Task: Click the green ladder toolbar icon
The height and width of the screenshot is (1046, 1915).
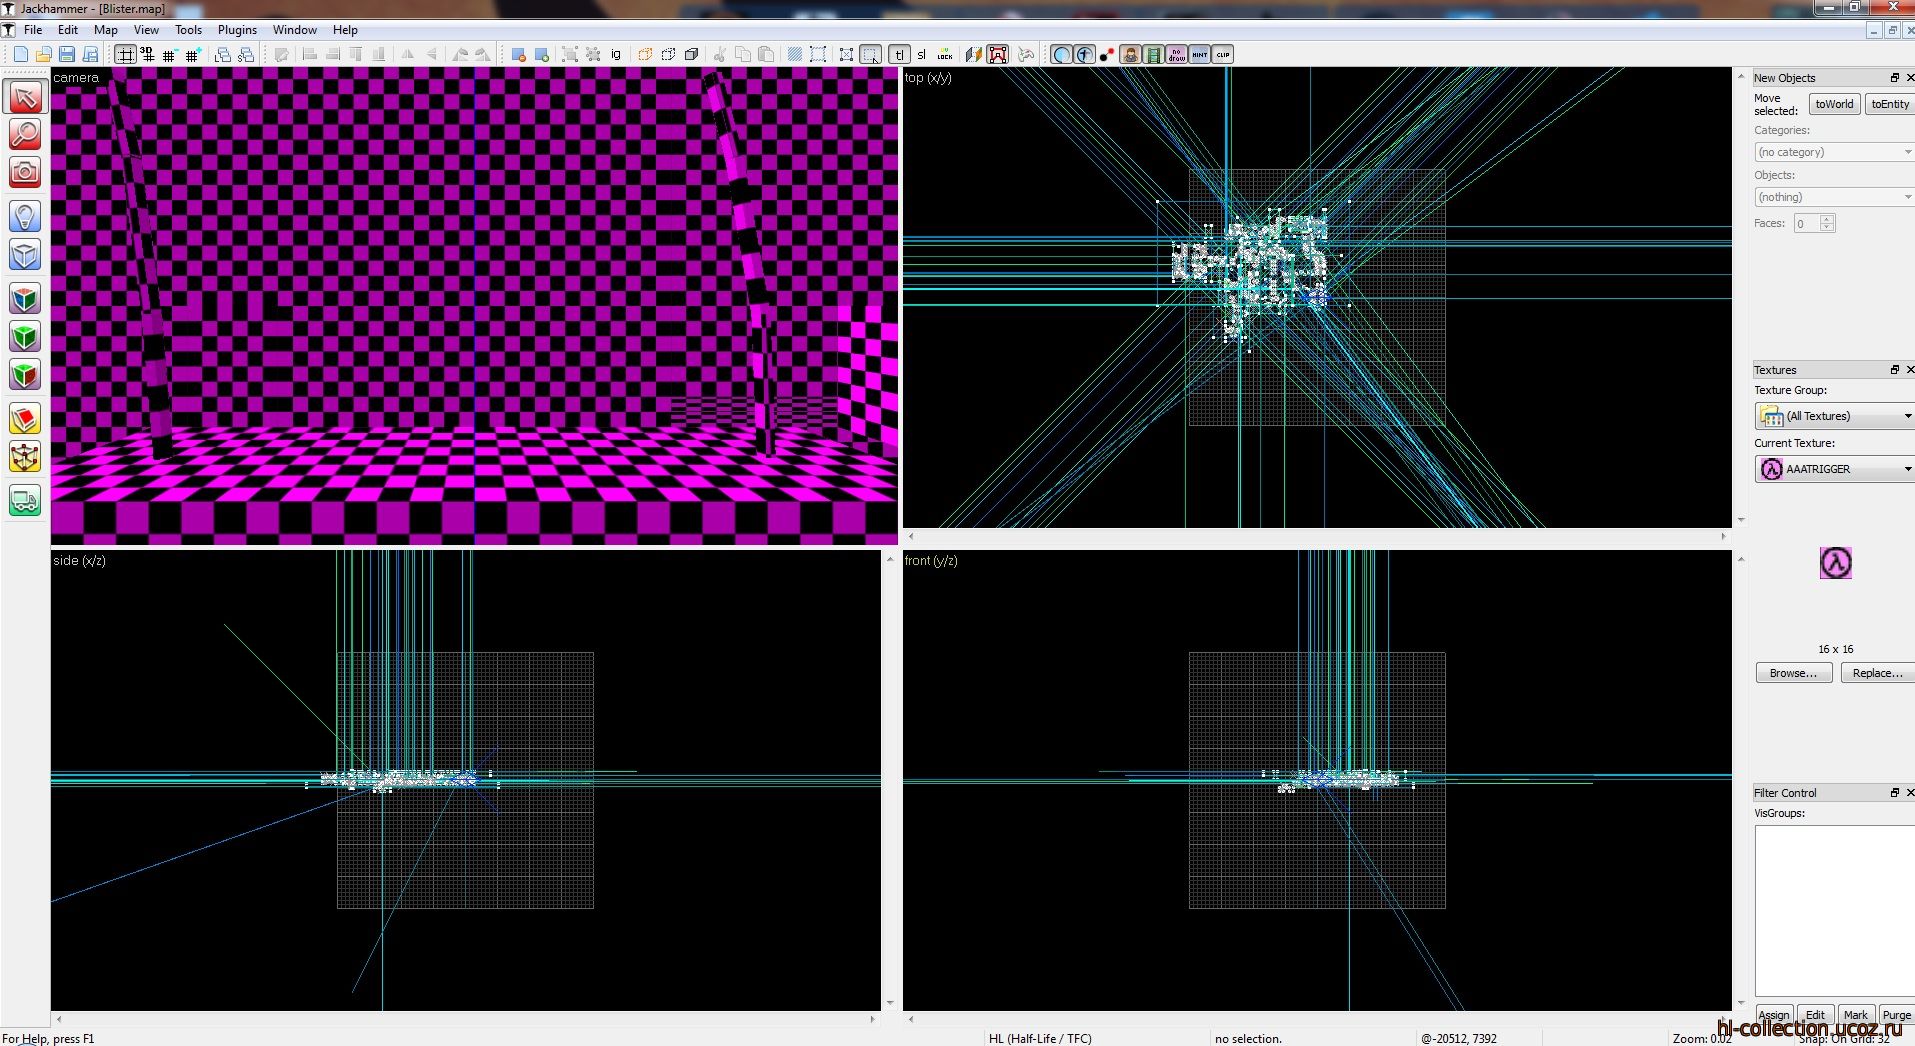Action: click(1152, 54)
